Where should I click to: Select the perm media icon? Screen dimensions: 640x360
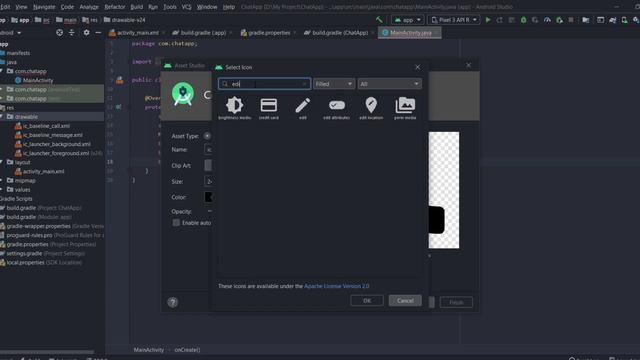(x=405, y=108)
